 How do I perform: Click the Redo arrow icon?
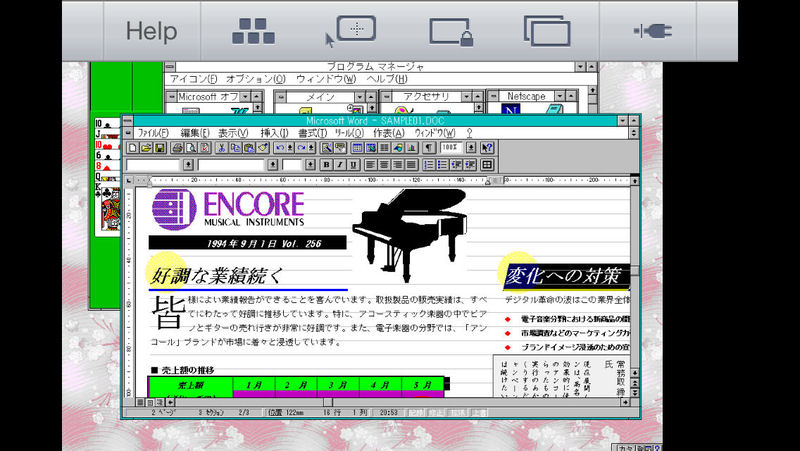tap(301, 148)
